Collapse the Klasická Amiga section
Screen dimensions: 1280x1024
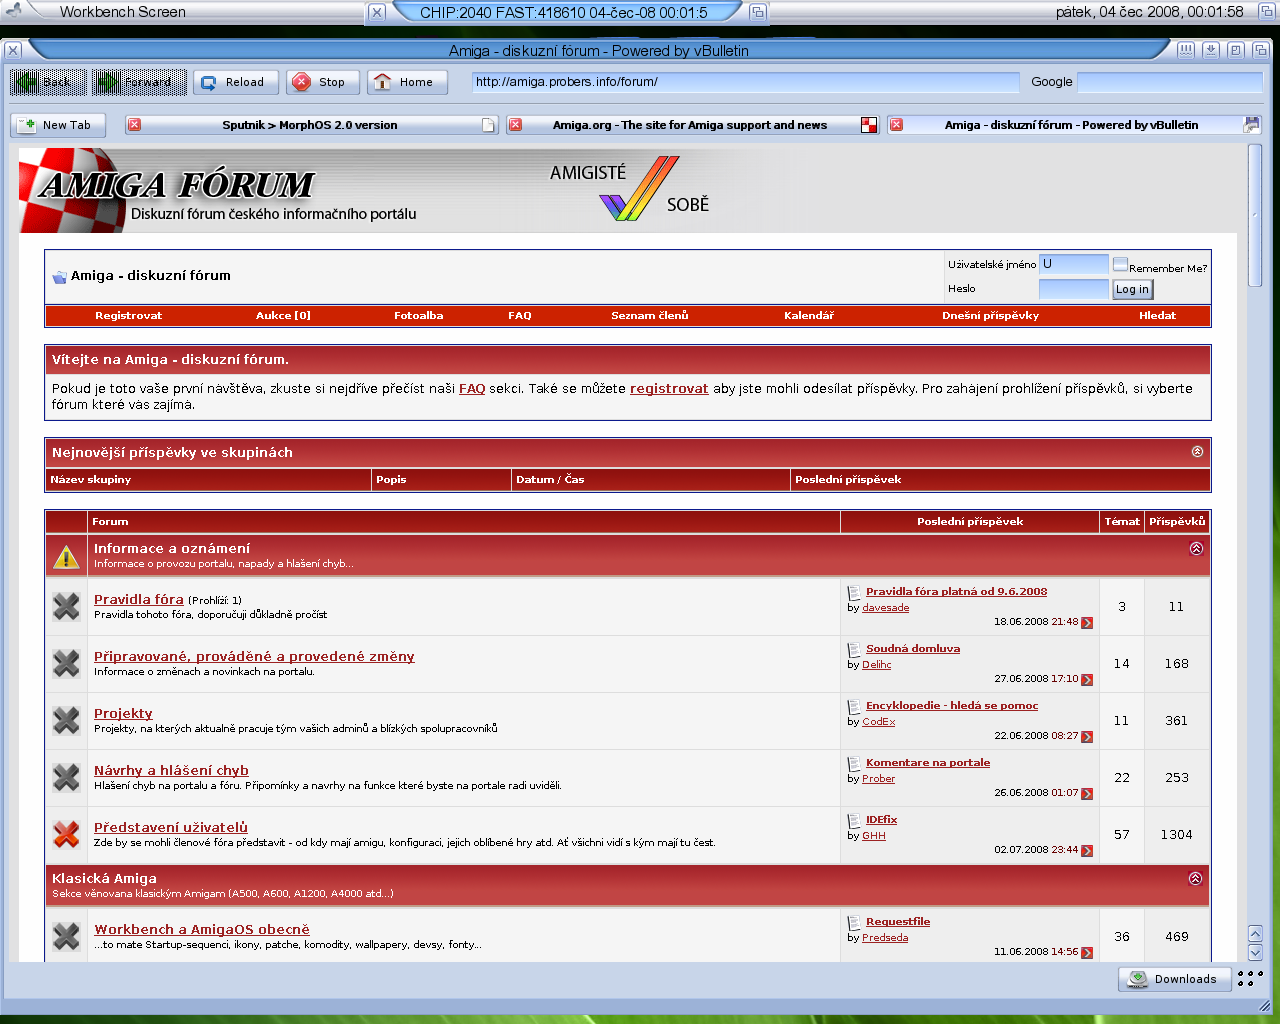[1195, 879]
